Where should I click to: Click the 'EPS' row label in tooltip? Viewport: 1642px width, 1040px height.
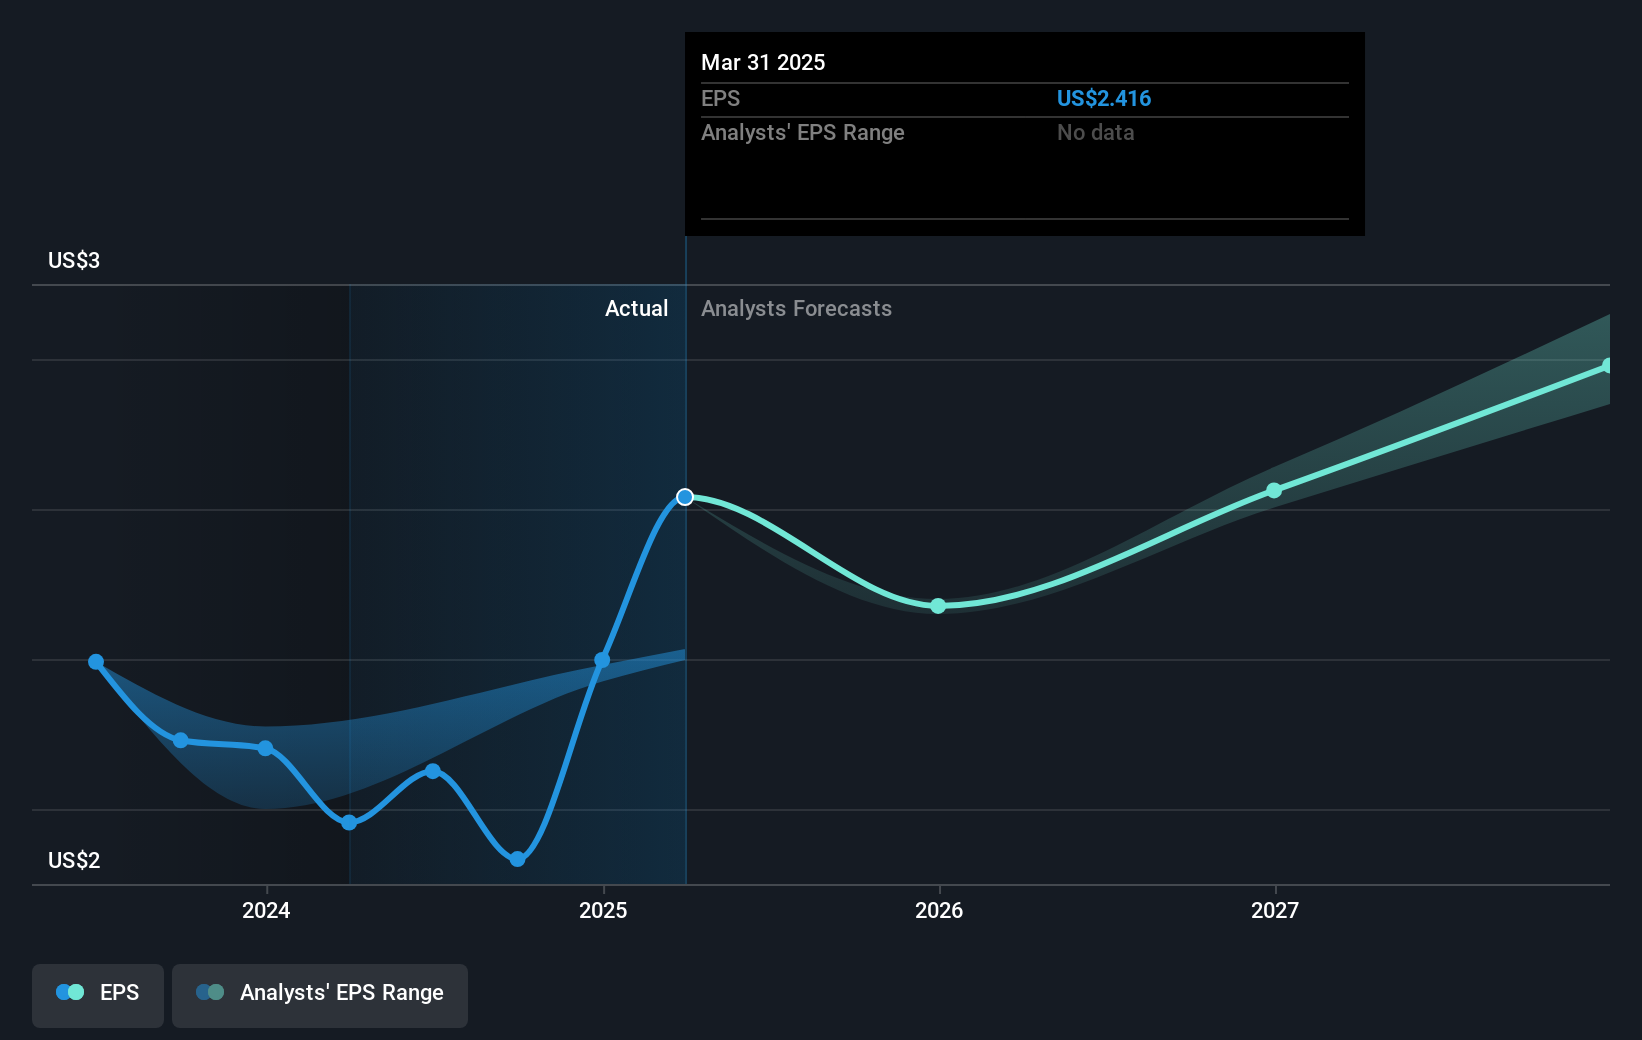point(720,98)
